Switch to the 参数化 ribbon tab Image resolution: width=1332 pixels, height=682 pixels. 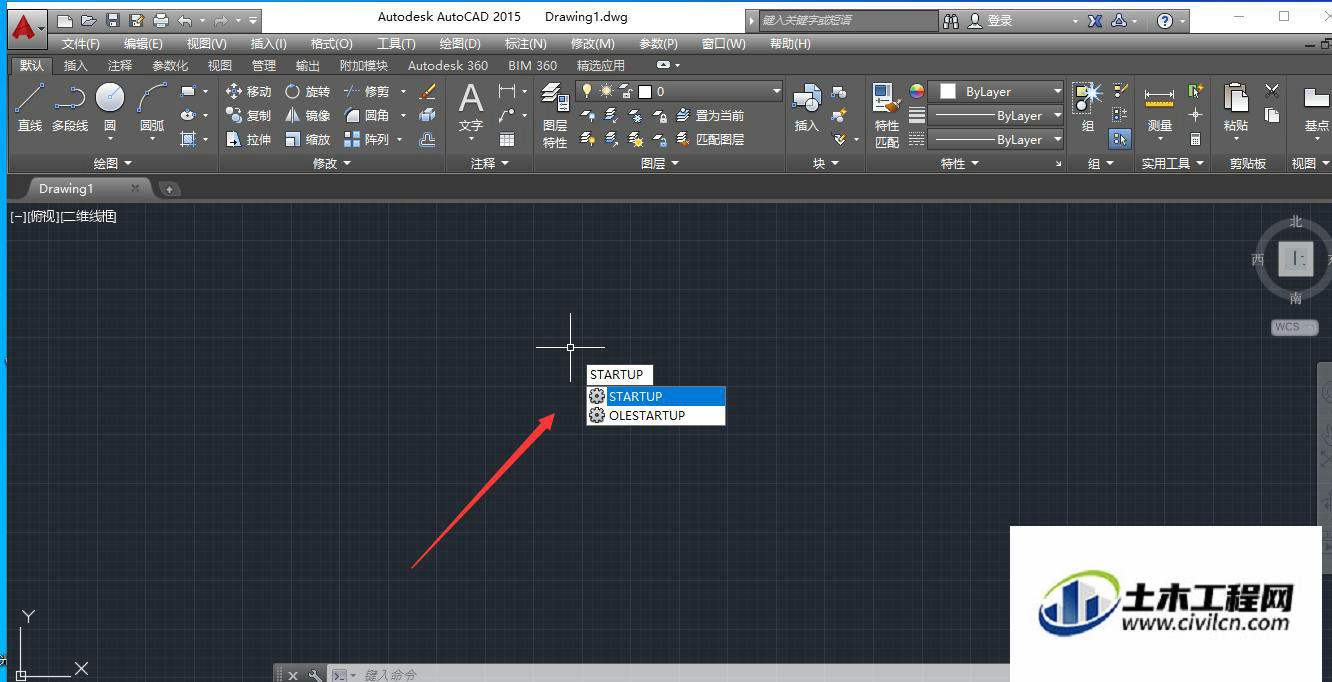pos(170,65)
